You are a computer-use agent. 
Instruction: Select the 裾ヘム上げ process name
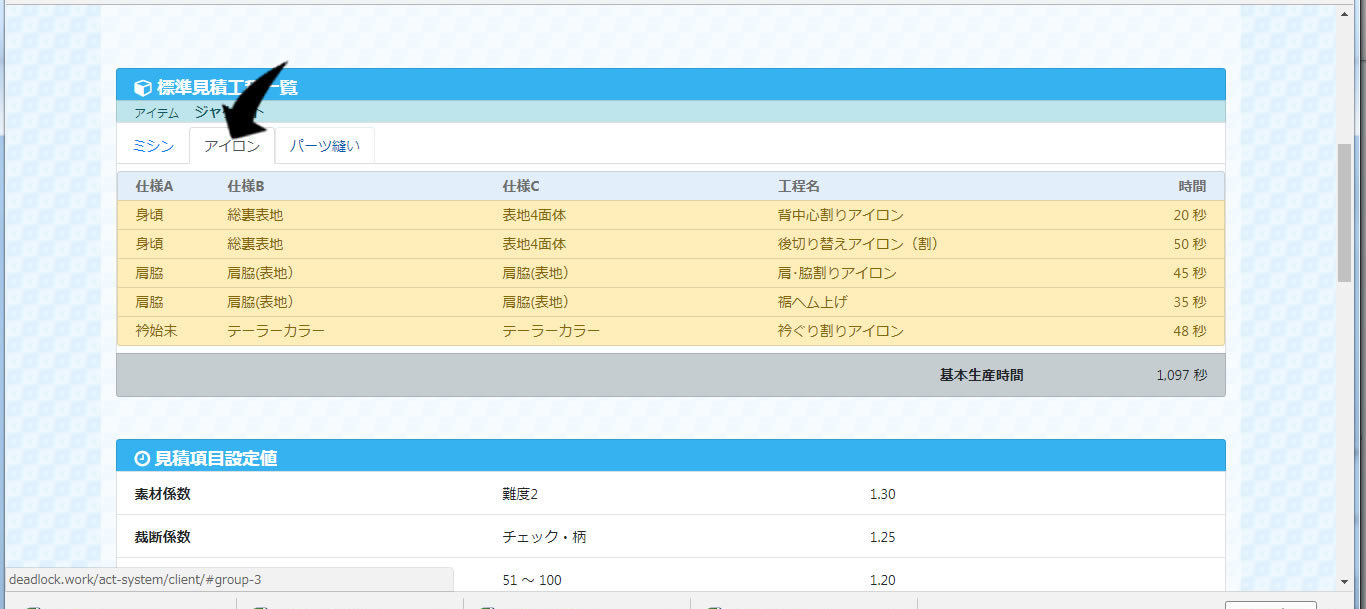click(812, 302)
